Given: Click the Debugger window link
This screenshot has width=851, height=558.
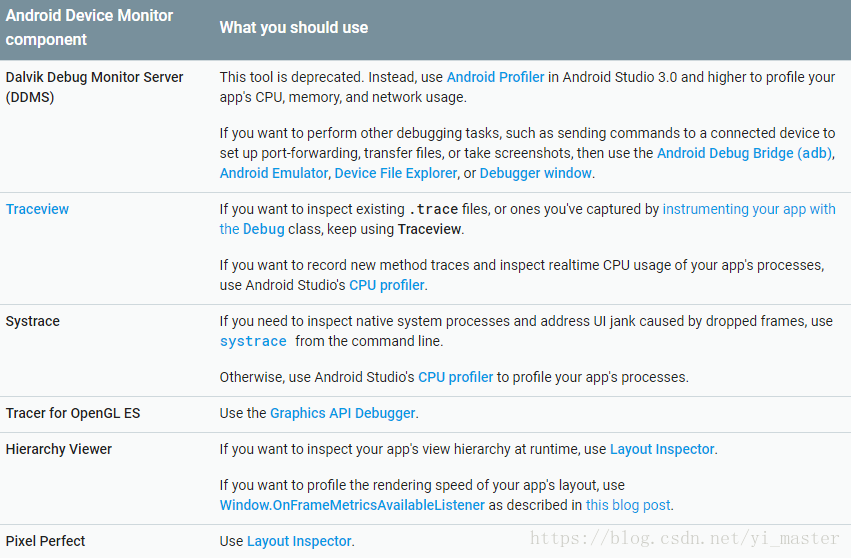Looking at the screenshot, I should point(535,173).
